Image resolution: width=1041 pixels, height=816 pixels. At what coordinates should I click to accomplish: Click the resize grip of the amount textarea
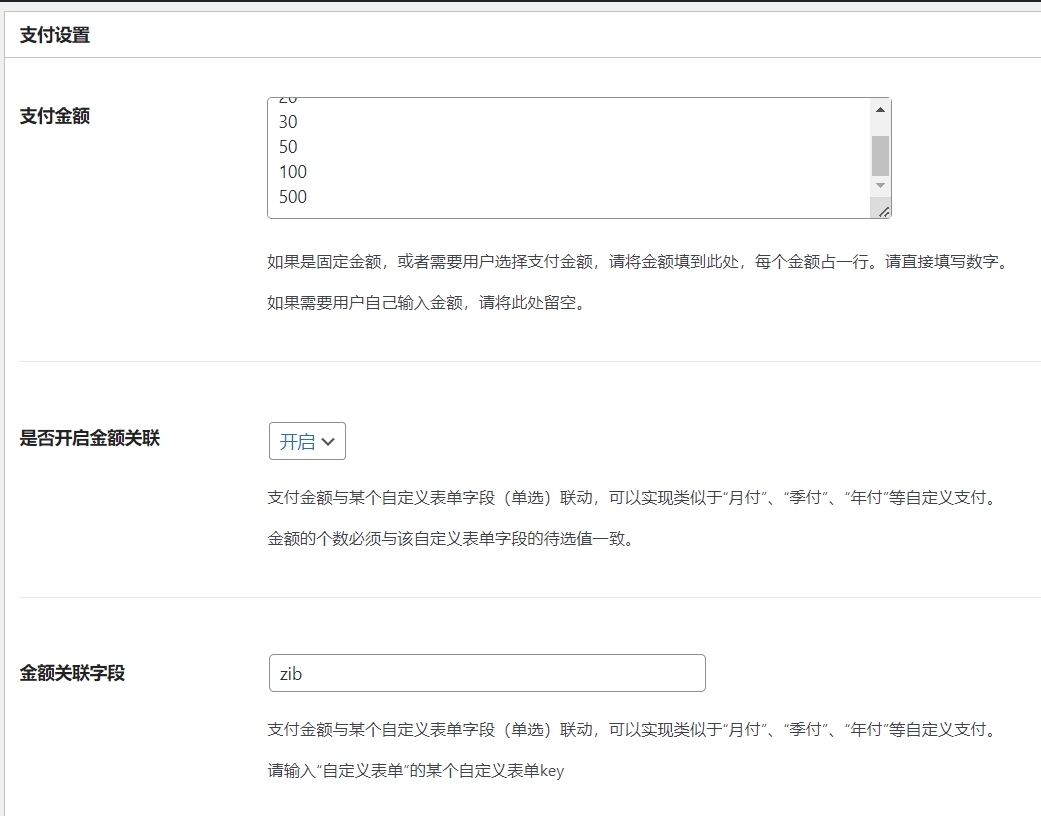pyautogui.click(x=883, y=211)
